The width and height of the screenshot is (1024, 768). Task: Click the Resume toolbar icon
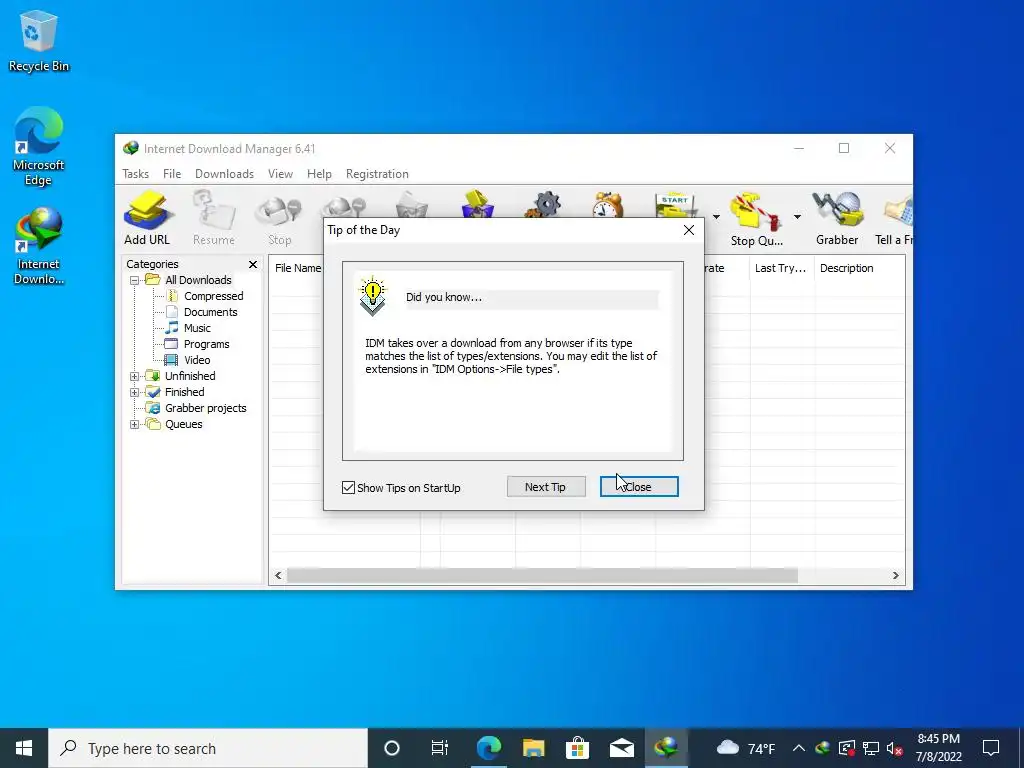tap(214, 217)
